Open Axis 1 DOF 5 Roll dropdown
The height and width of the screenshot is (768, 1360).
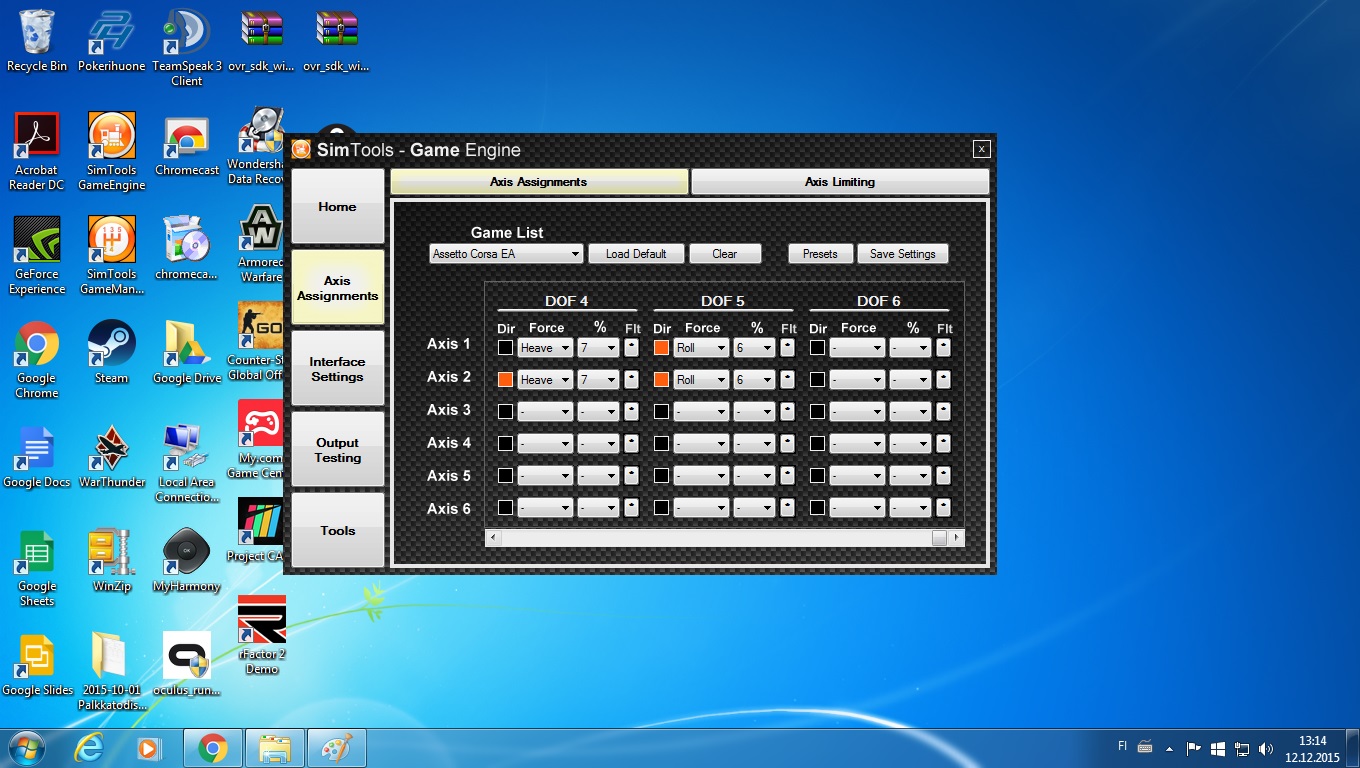[x=701, y=348]
